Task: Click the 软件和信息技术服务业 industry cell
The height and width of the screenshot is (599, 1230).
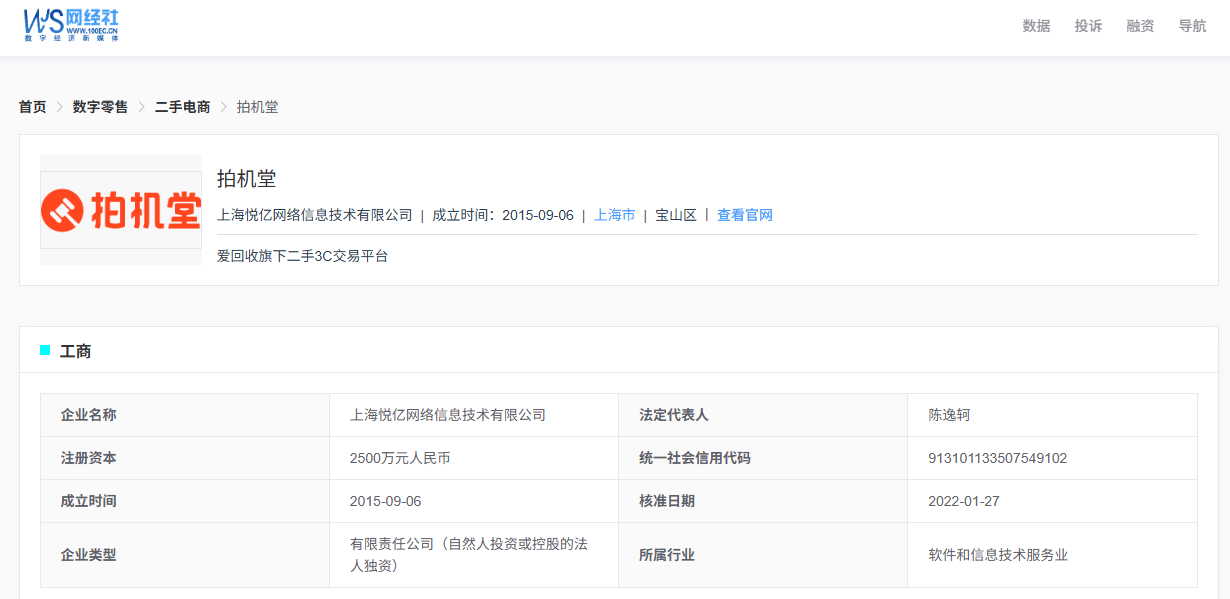Action: tap(998, 554)
